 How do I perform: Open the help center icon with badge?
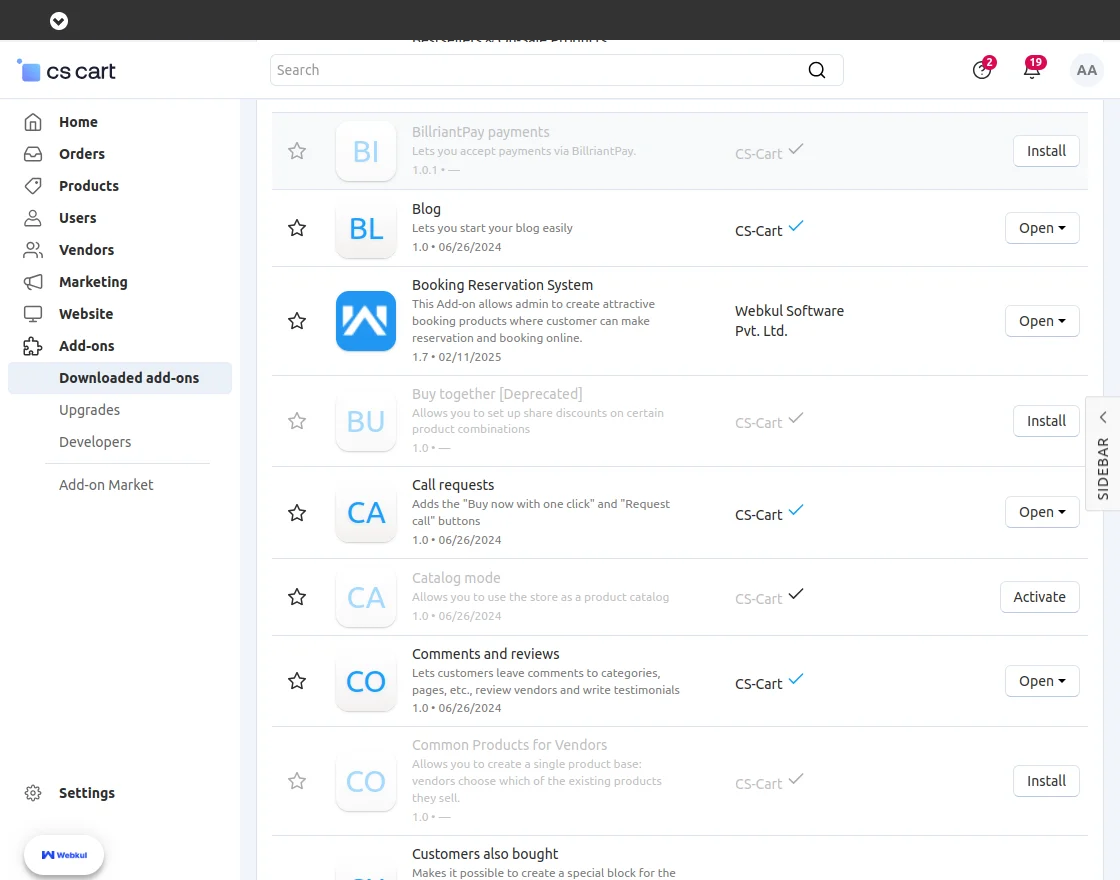982,70
